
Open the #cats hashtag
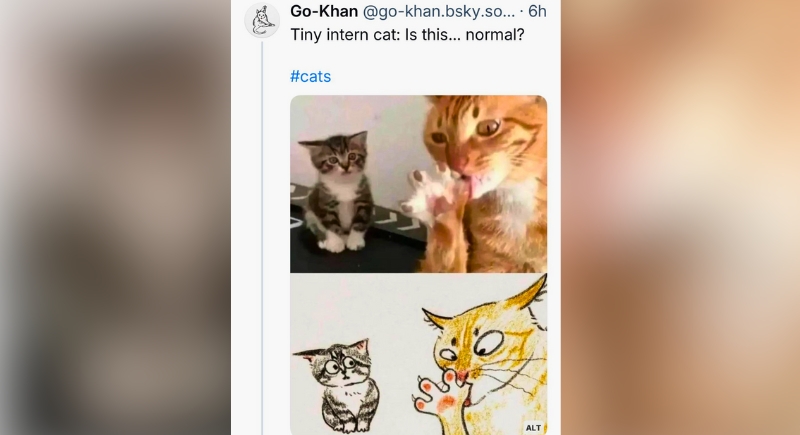point(310,76)
